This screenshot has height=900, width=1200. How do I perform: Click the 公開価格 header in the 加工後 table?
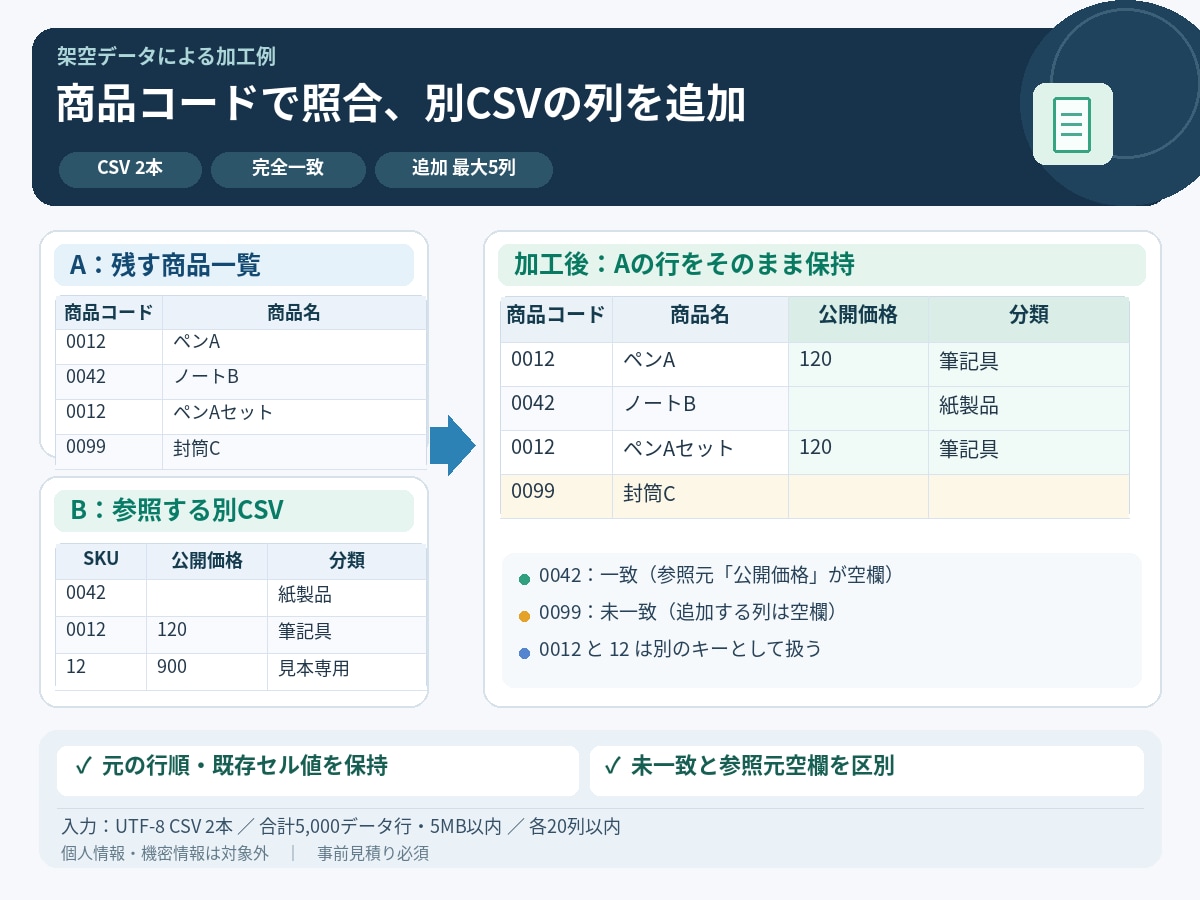(x=858, y=319)
